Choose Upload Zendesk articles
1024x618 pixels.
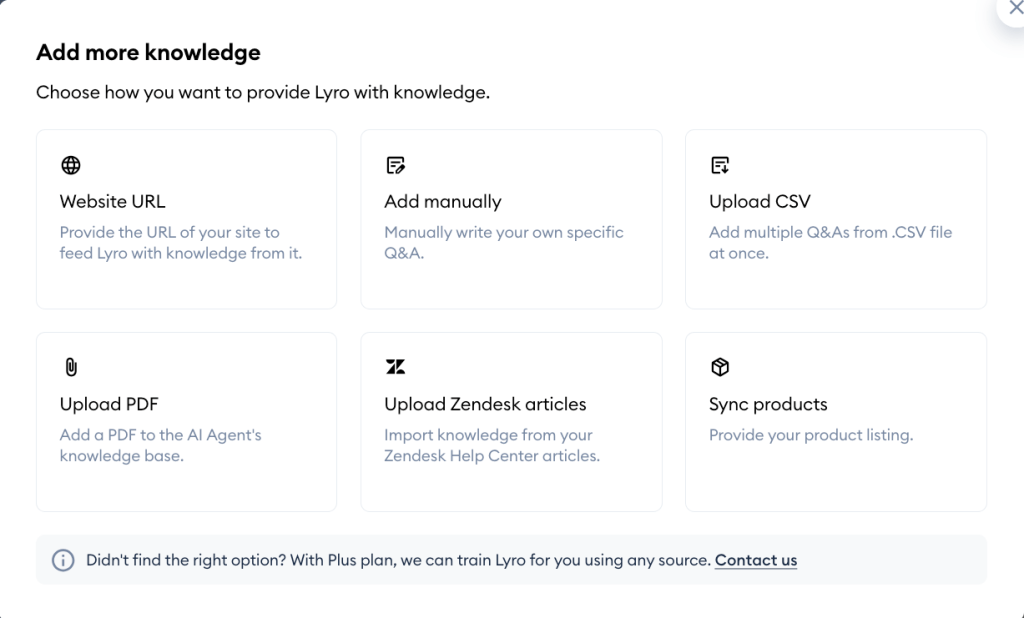pos(511,420)
